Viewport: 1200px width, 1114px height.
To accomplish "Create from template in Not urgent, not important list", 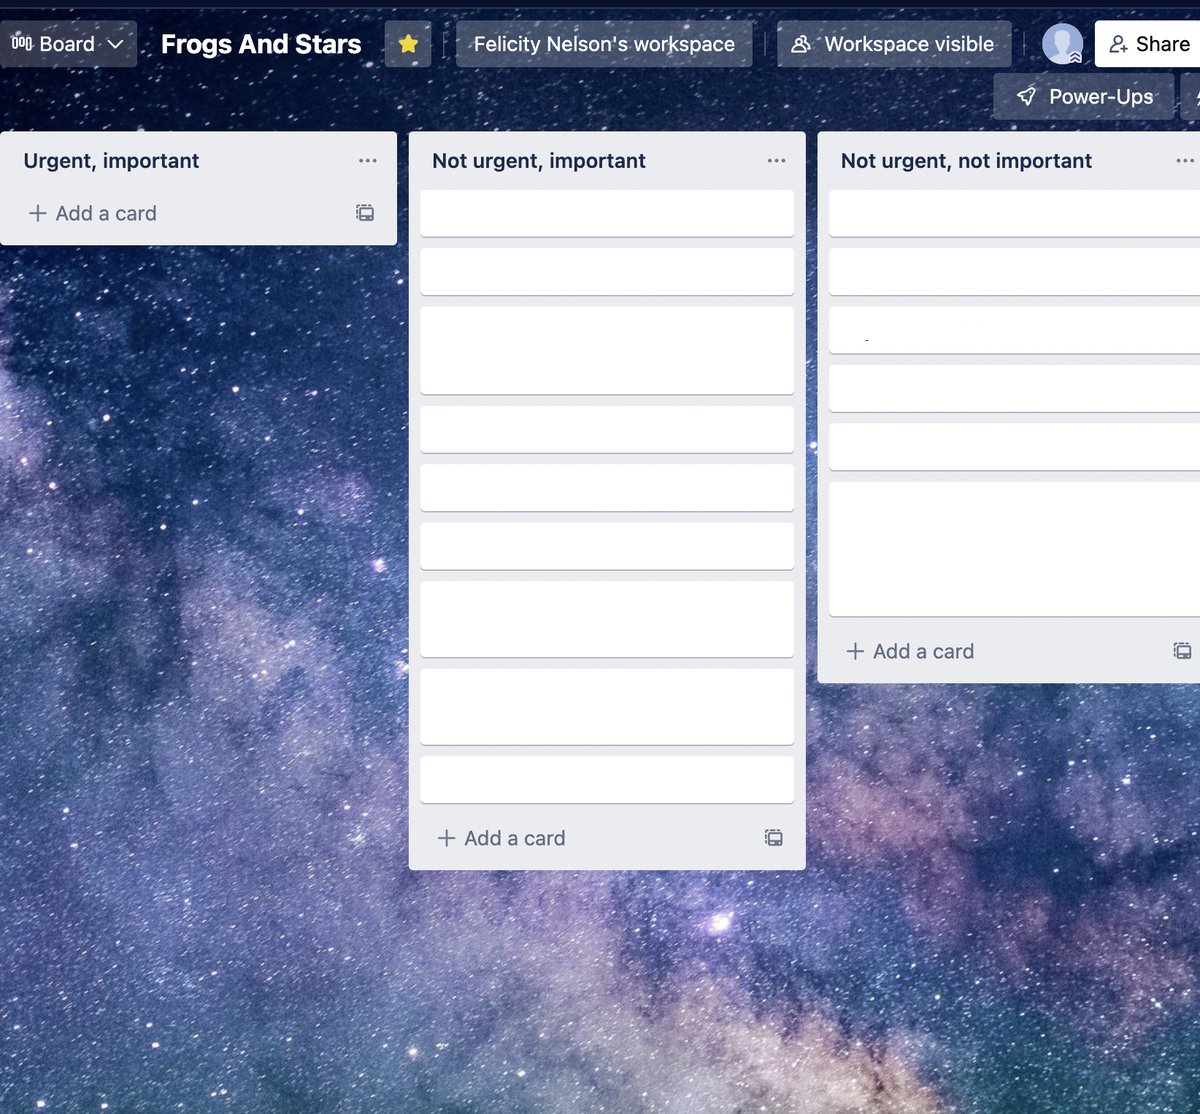I will [x=1182, y=651].
